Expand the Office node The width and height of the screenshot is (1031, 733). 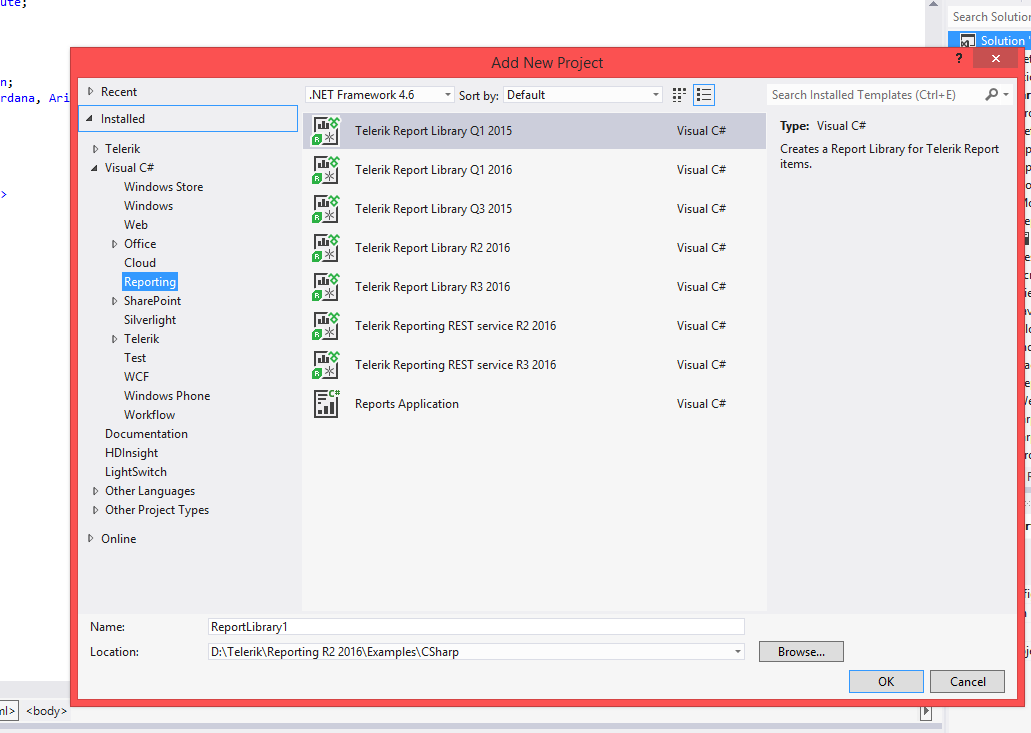(x=114, y=244)
